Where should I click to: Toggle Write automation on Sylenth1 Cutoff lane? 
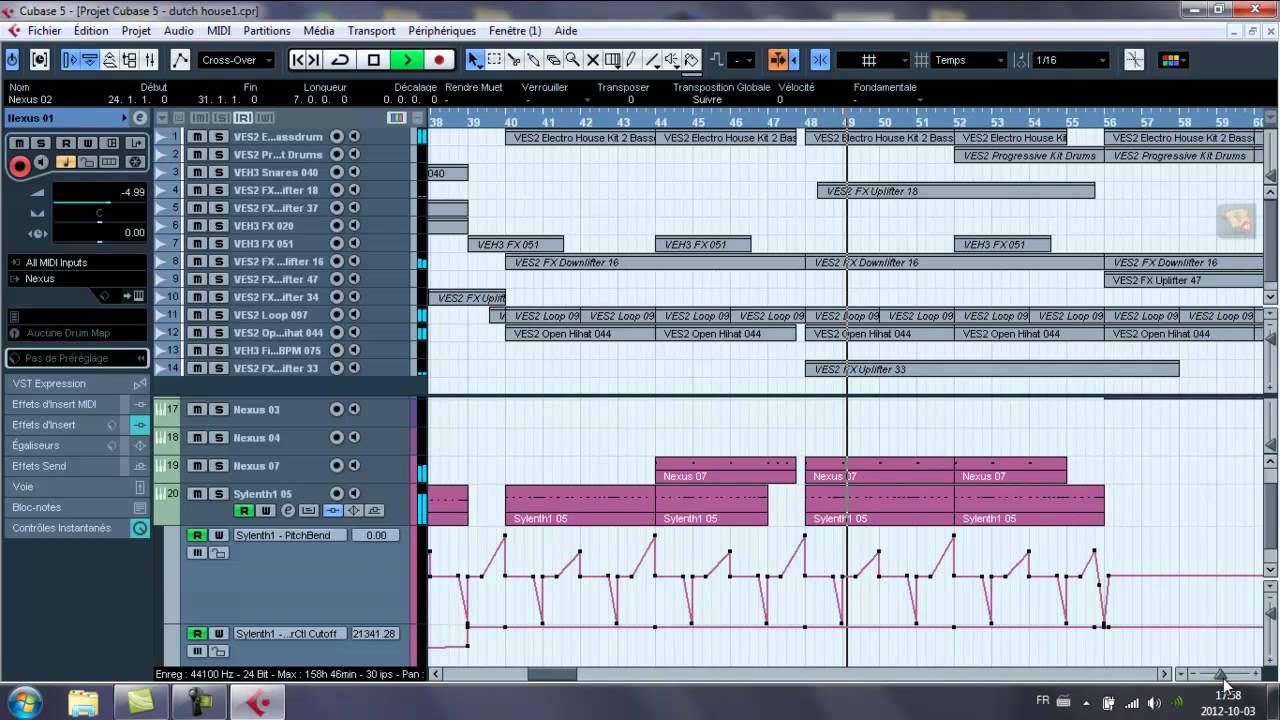click(217, 634)
